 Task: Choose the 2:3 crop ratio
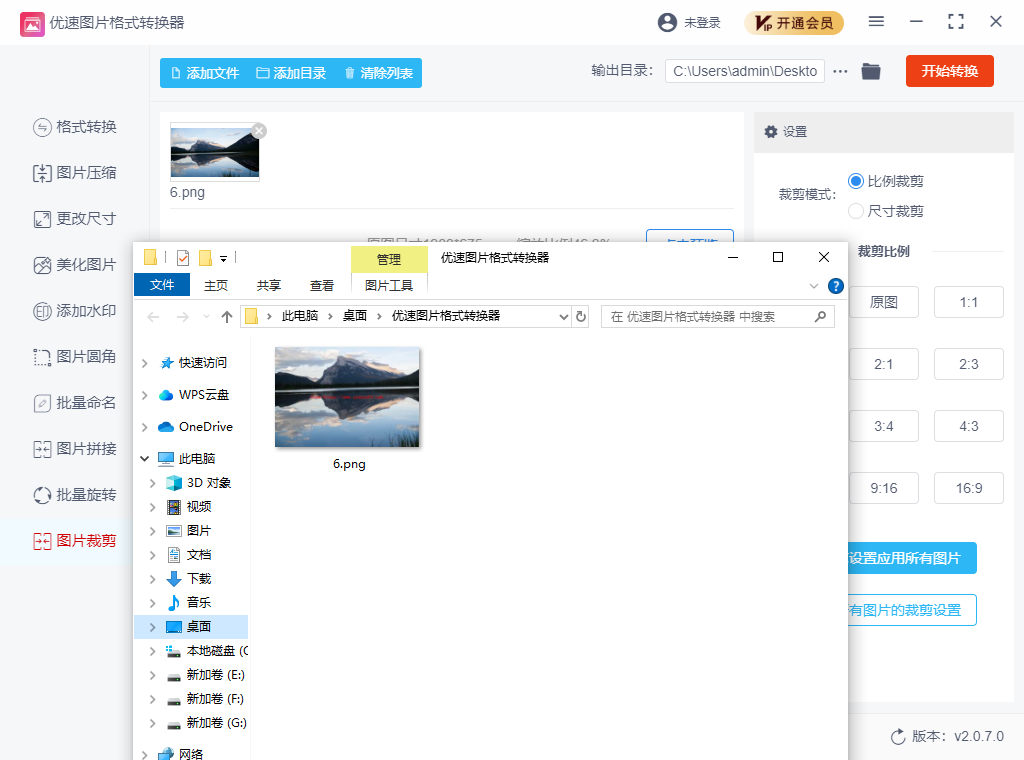coord(968,364)
